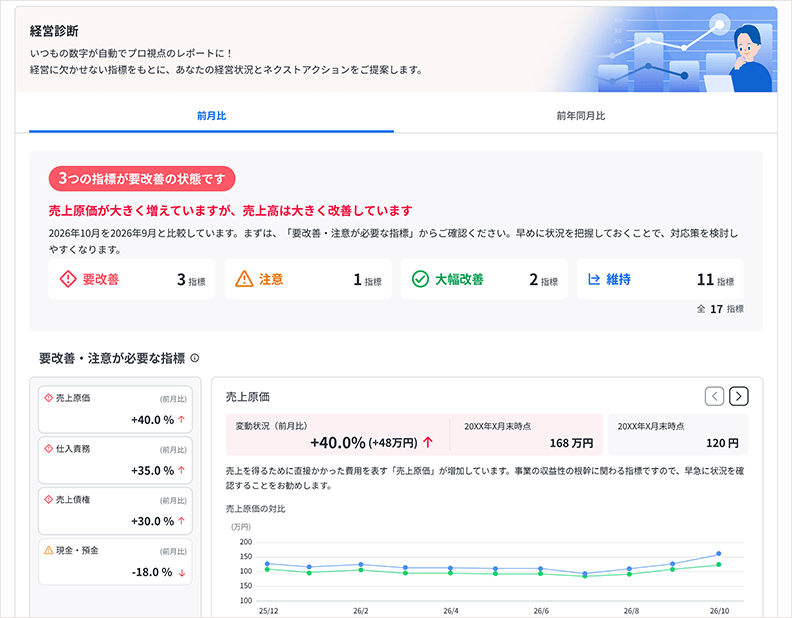Click the 26/10 green data point on chart

(719, 564)
